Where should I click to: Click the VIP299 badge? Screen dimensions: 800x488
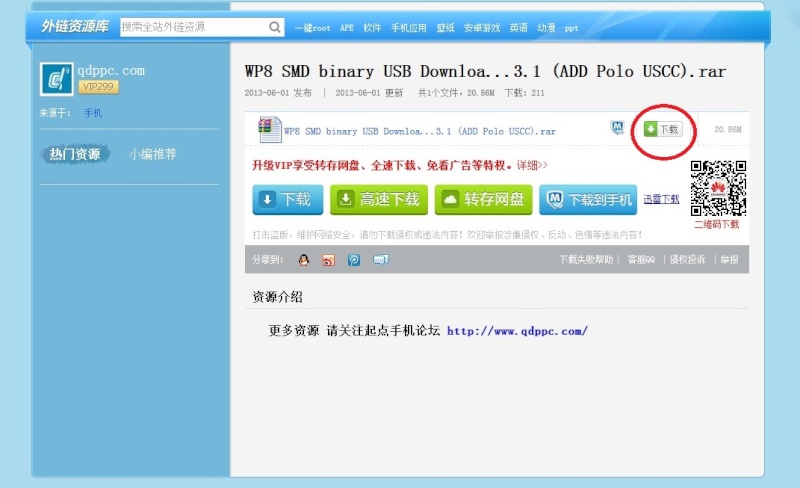point(98,87)
